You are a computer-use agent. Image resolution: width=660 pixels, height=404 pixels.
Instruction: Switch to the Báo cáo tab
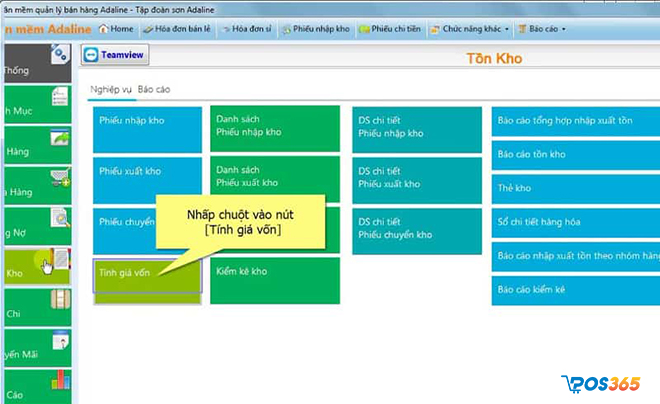tap(154, 89)
